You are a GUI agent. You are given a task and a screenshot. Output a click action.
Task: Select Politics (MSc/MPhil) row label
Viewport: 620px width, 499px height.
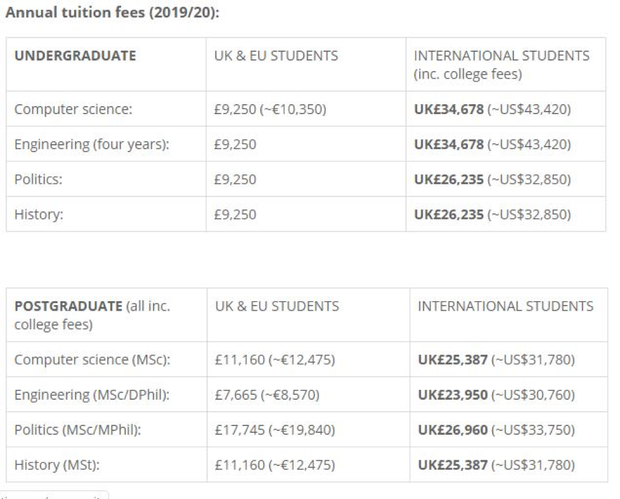click(x=78, y=430)
